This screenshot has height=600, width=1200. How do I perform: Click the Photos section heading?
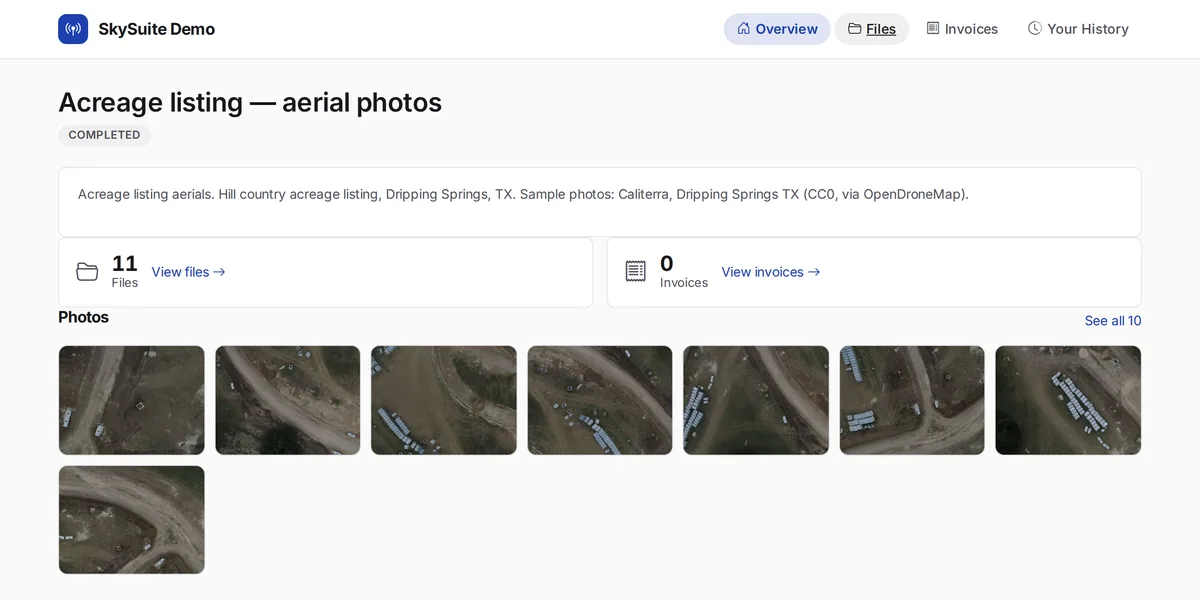(x=84, y=317)
